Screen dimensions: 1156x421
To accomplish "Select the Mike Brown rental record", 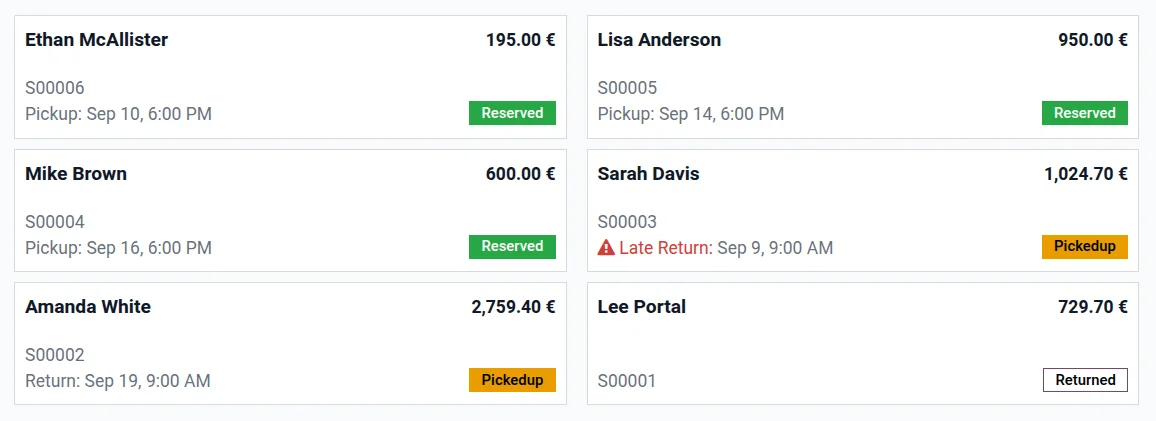I will tap(290, 211).
